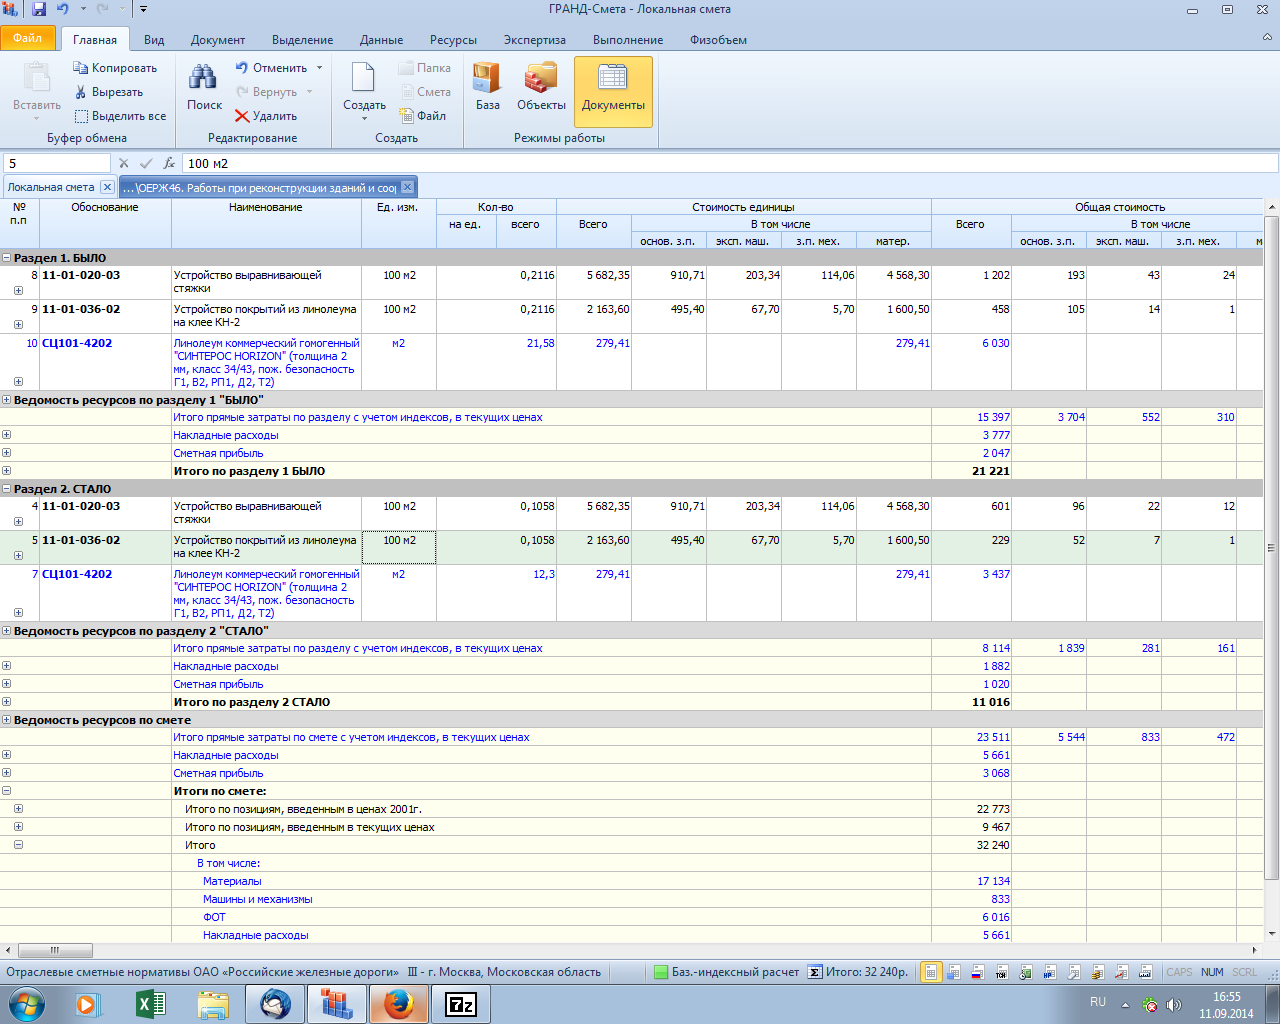Click the Документы mode button
The image size is (1280, 1024).
pyautogui.click(x=613, y=90)
